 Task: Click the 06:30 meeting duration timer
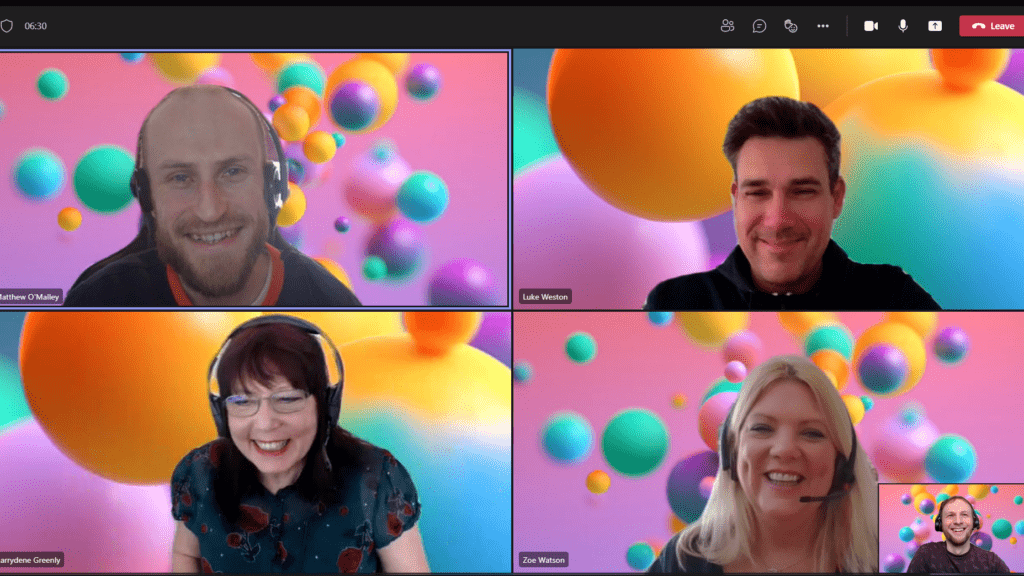[36, 26]
